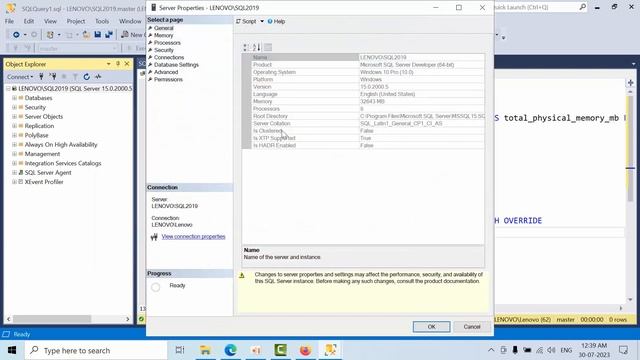640x360 pixels.
Task: Pin the Object Explorer panel
Action: pos(118,64)
